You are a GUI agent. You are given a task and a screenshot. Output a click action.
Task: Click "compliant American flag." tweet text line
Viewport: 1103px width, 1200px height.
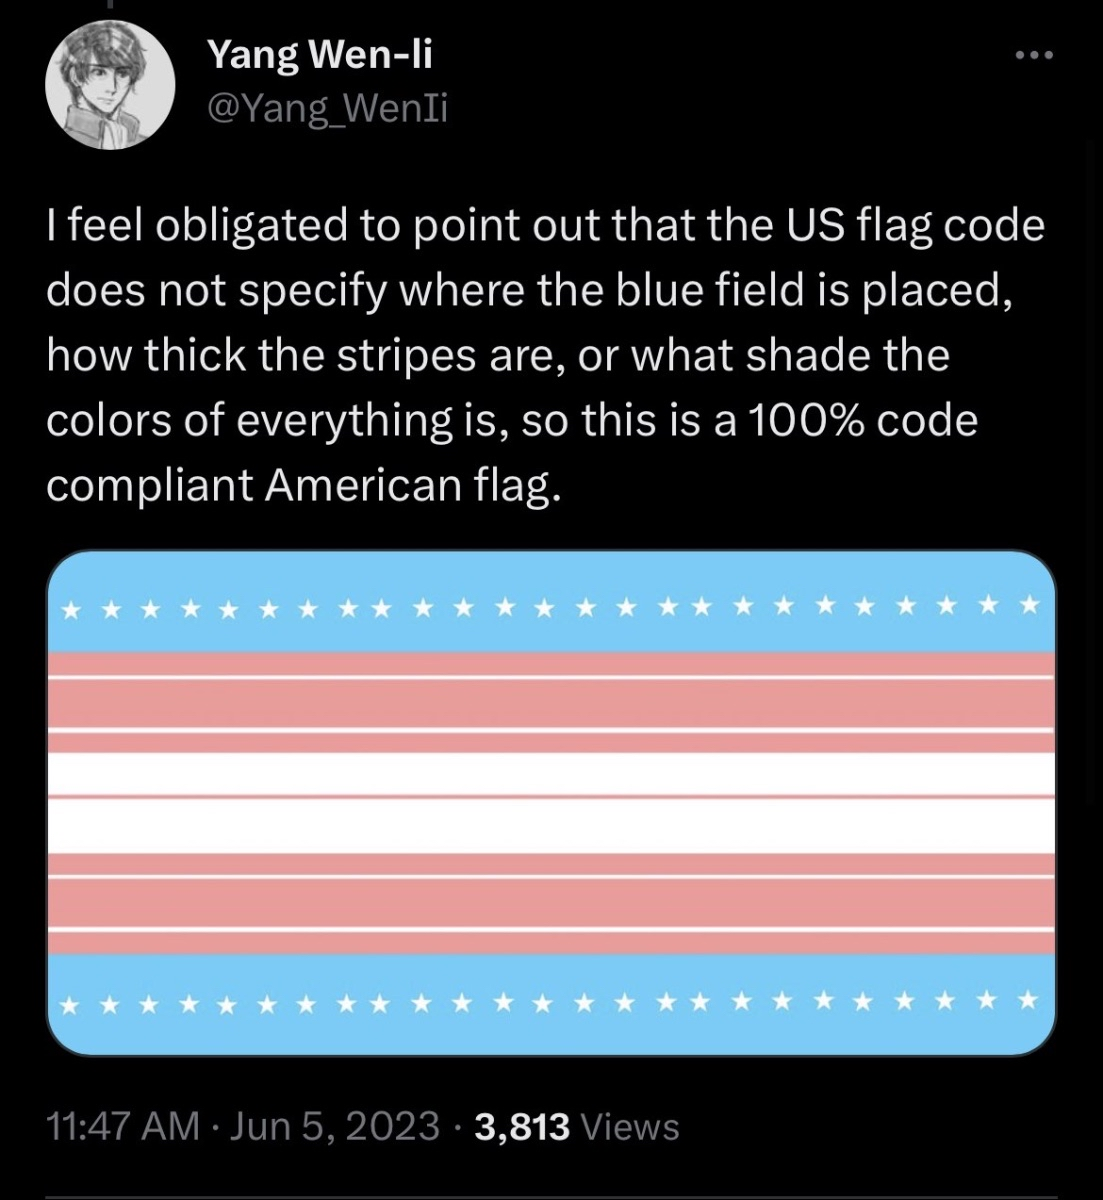pyautogui.click(x=299, y=486)
